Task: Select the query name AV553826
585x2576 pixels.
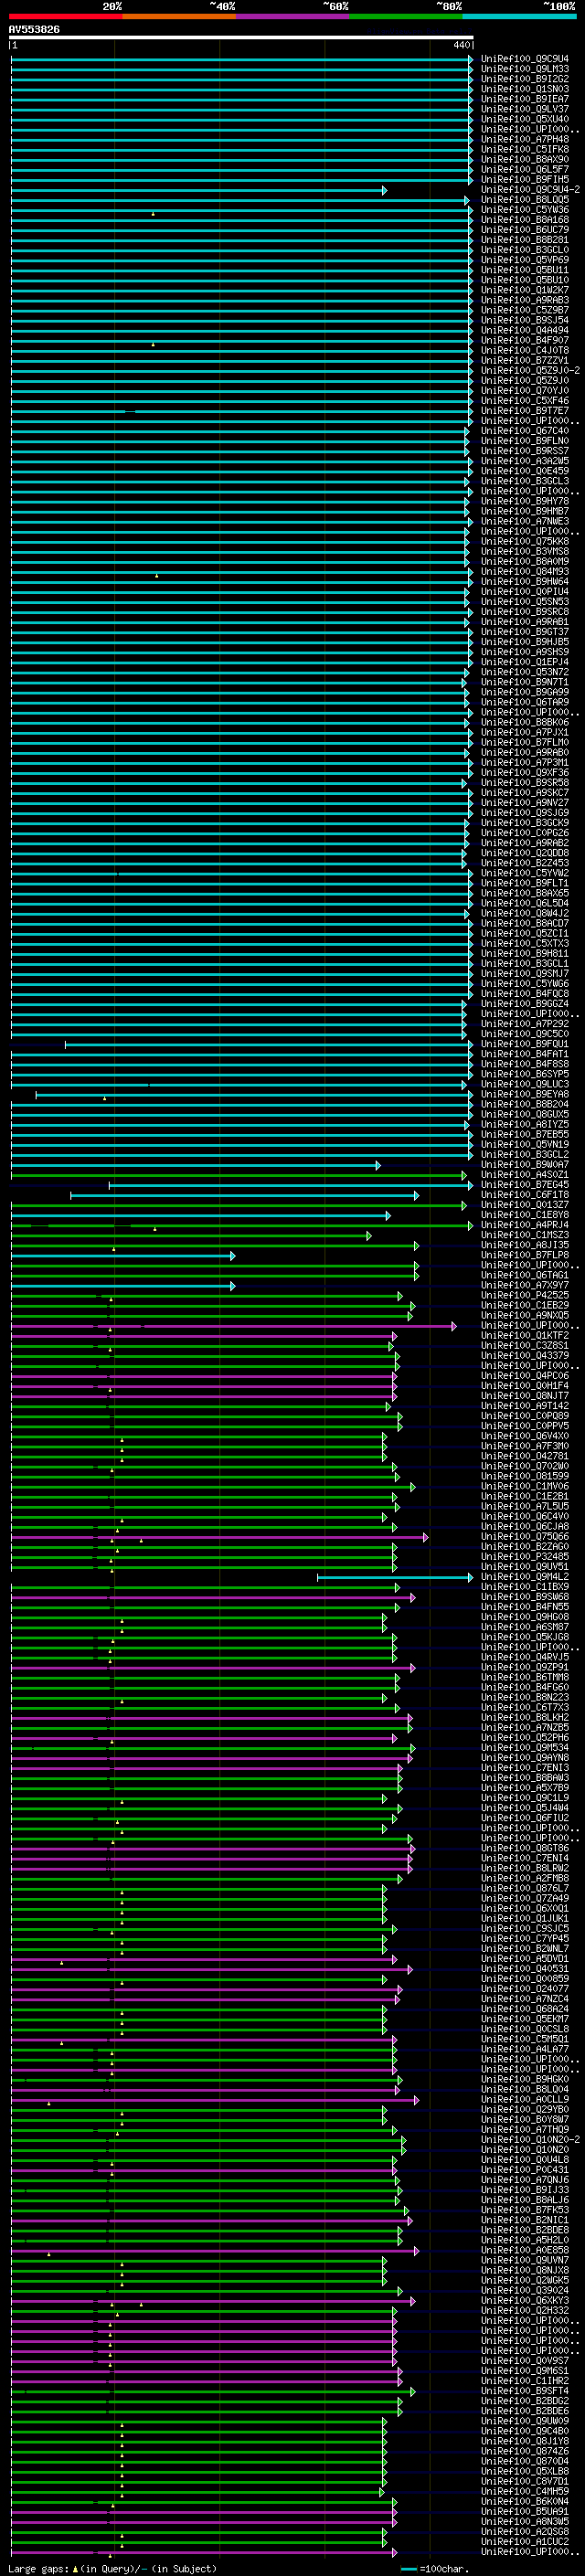Action: 34,30
